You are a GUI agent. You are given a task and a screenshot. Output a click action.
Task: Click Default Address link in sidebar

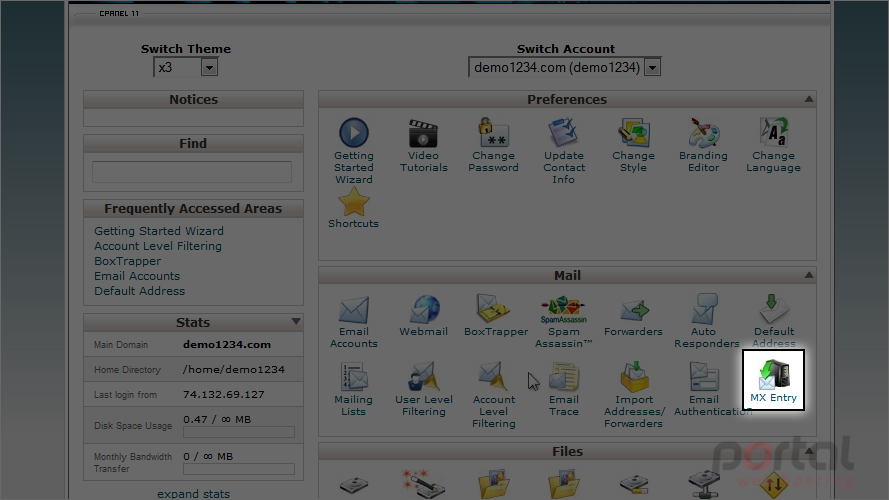139,291
